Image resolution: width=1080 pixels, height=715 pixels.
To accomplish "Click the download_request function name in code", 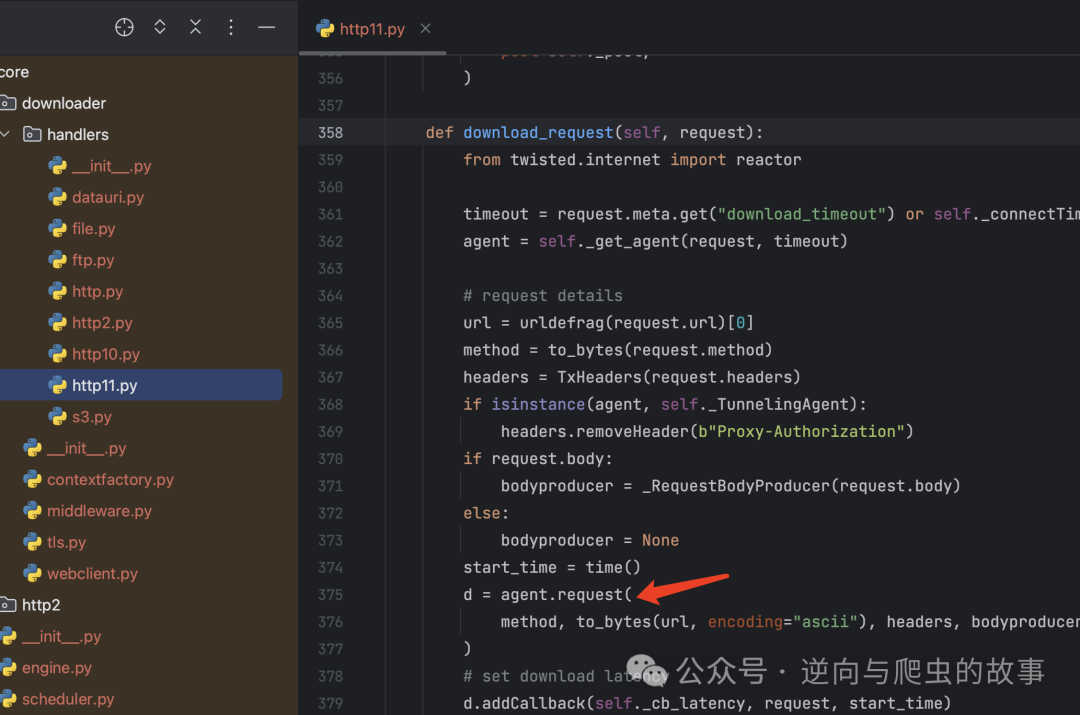I will click(538, 131).
